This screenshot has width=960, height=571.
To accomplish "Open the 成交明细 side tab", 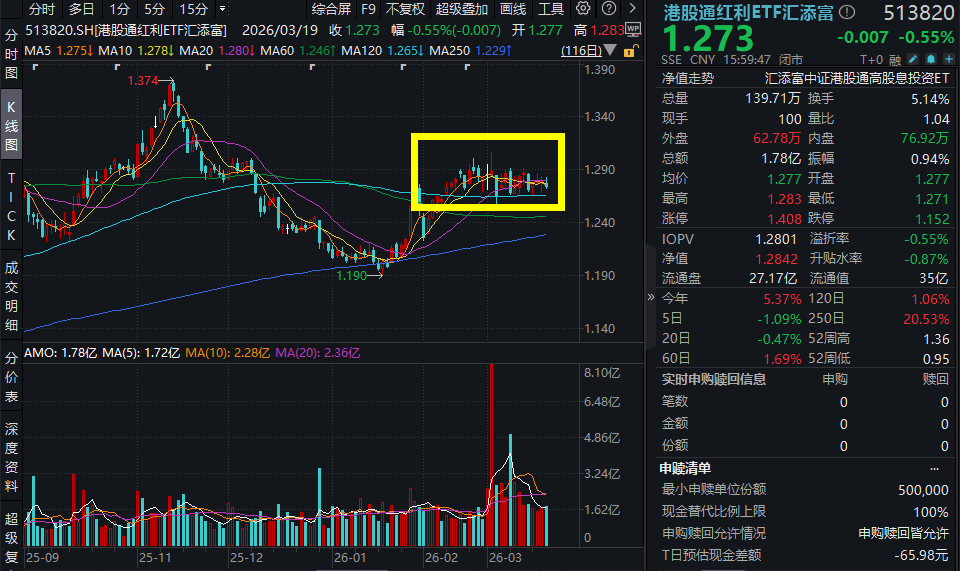I will click(11, 296).
